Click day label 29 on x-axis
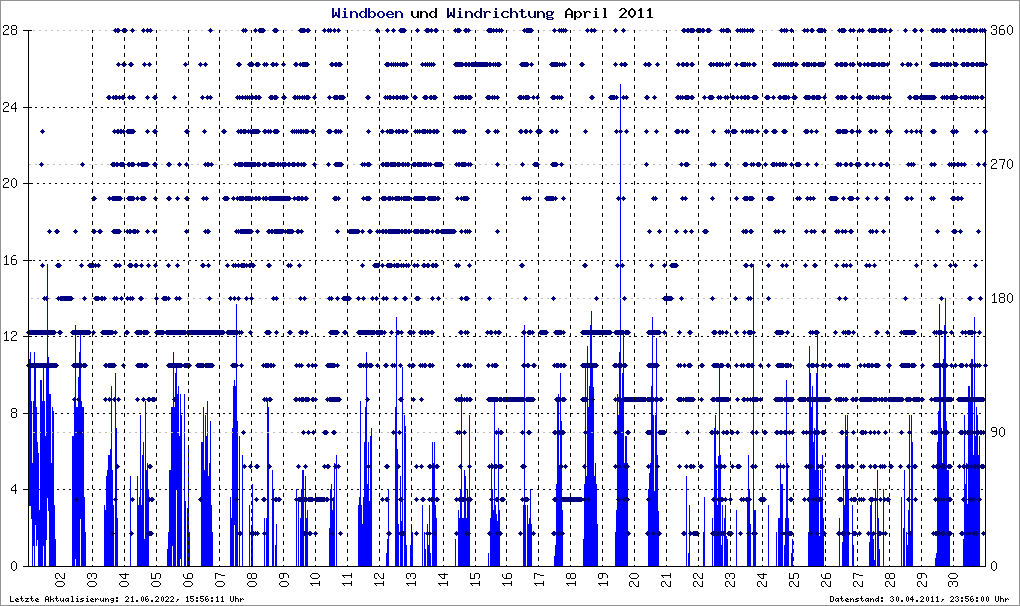The width and height of the screenshot is (1020, 606). coord(921,579)
